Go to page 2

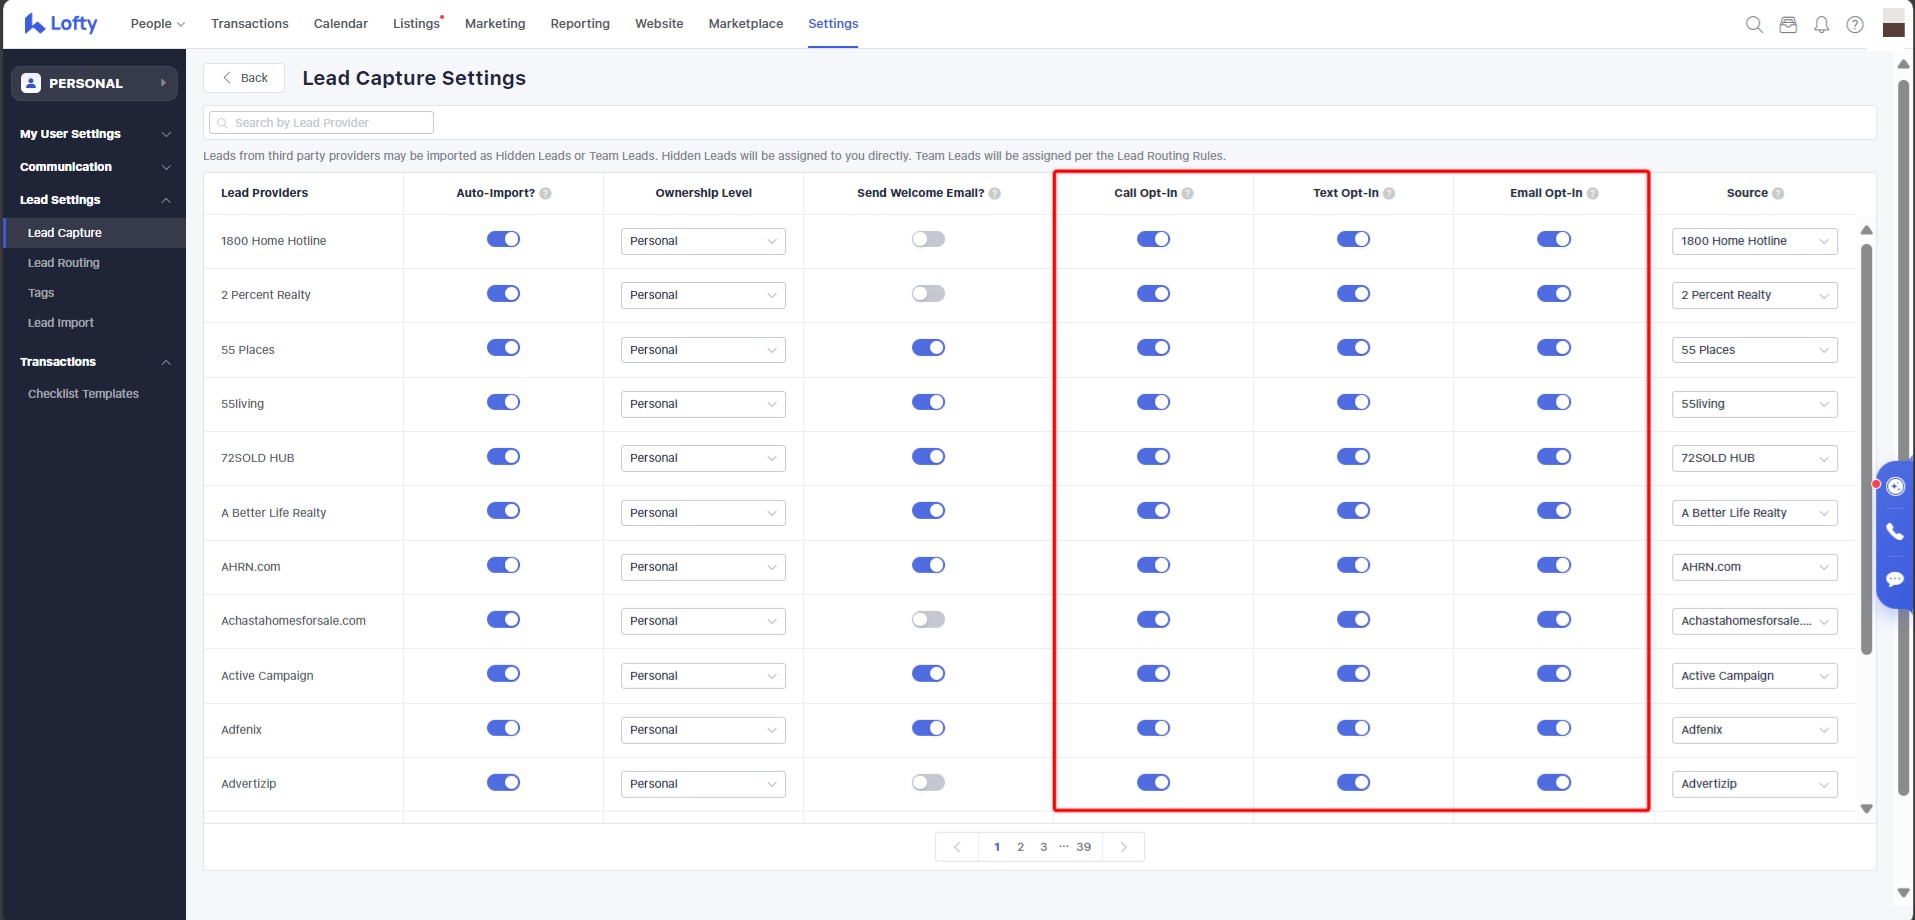point(1020,847)
